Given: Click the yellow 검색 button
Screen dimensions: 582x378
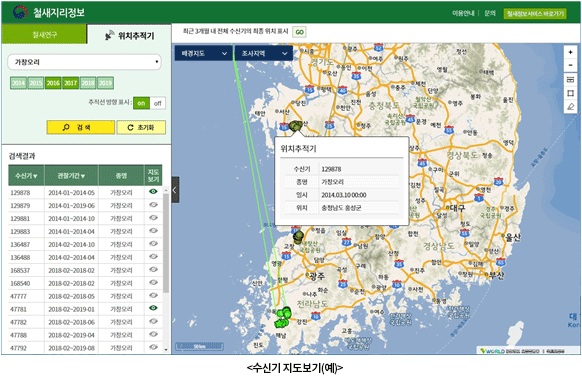Looking at the screenshot, I should coord(81,127).
